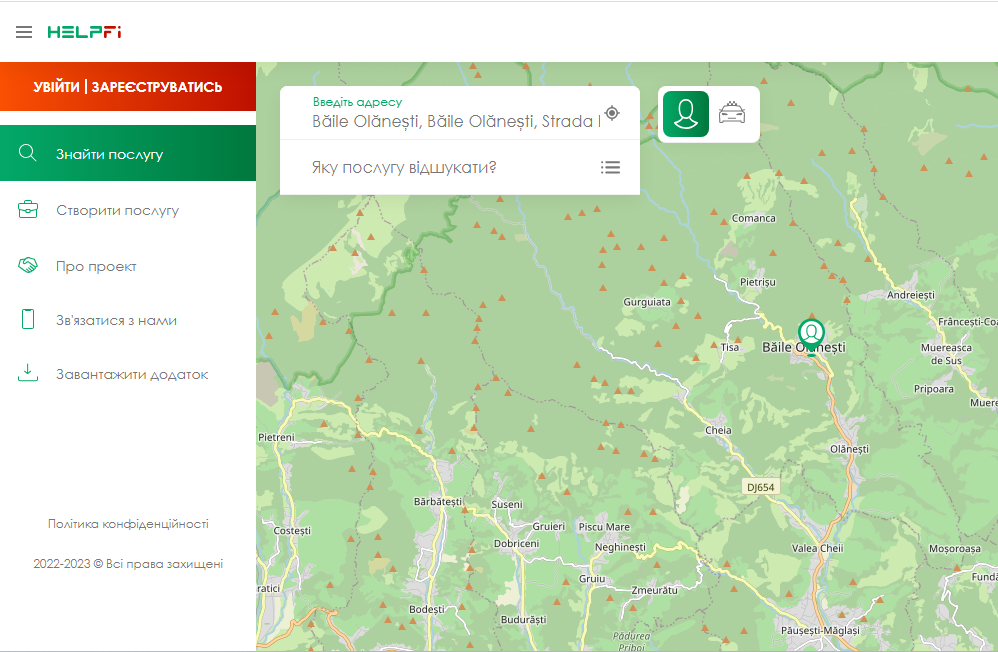Open Створити послугу menu item
This screenshot has width=998, height=652.
point(117,211)
